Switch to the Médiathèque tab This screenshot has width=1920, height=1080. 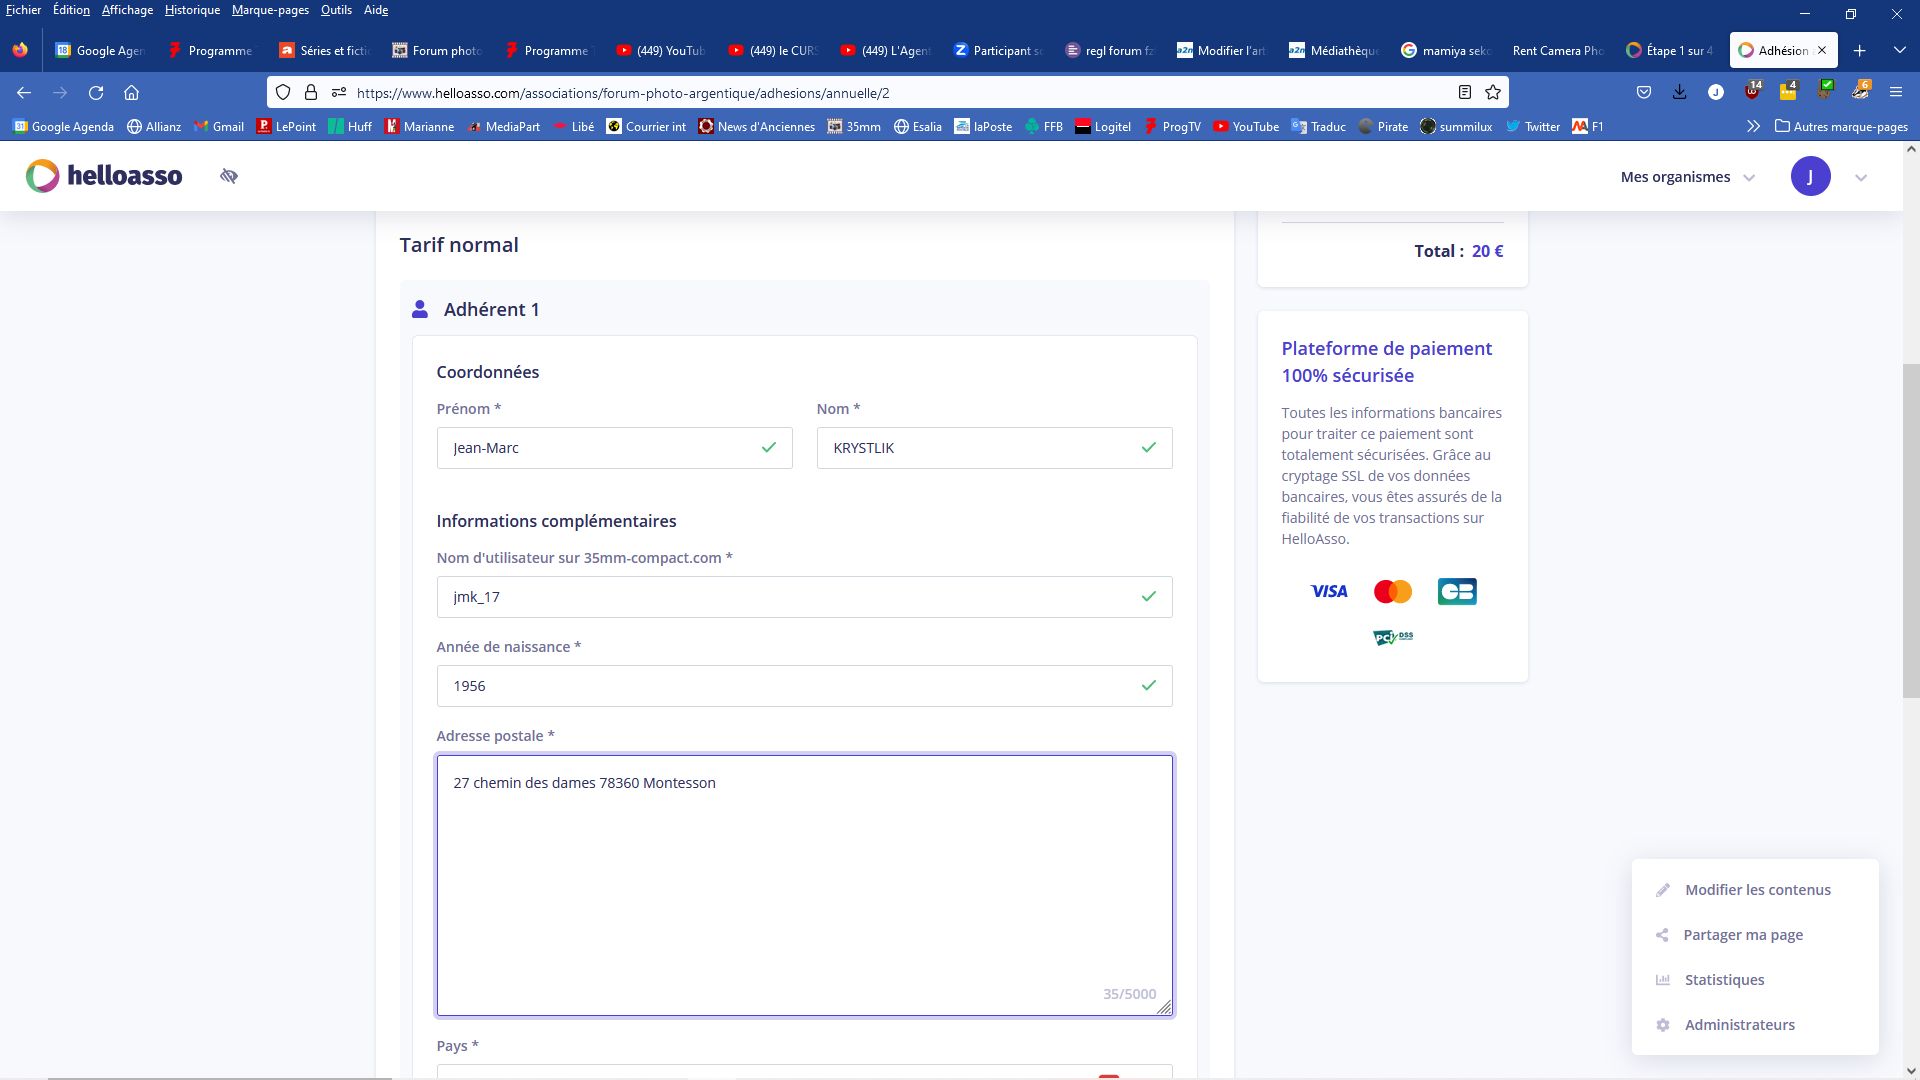[1335, 50]
